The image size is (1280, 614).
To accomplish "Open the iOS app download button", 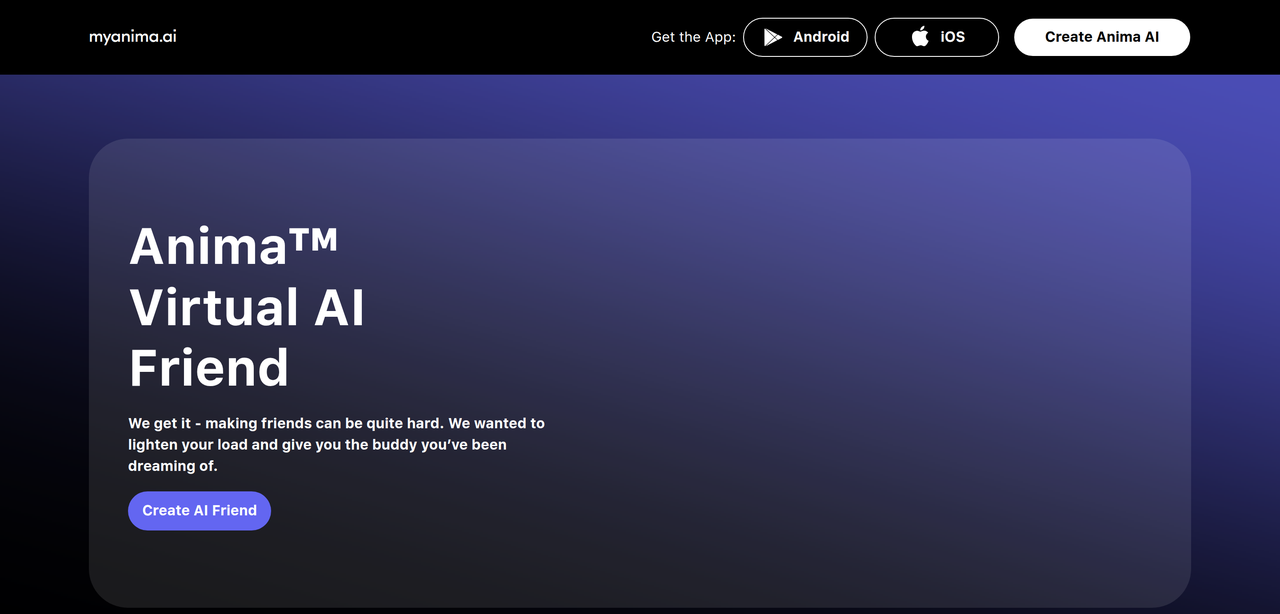I will [937, 37].
